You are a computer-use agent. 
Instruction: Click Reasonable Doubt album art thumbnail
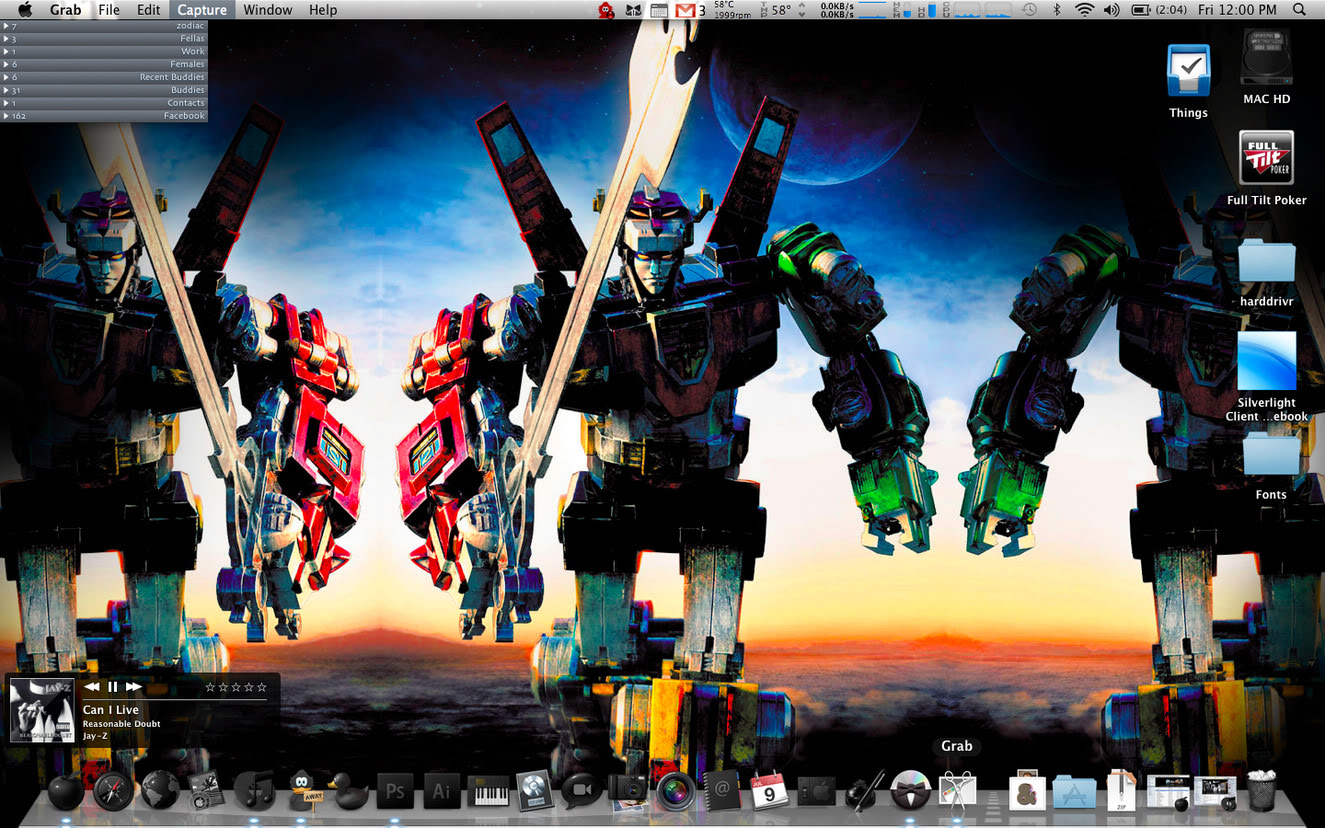[42, 710]
